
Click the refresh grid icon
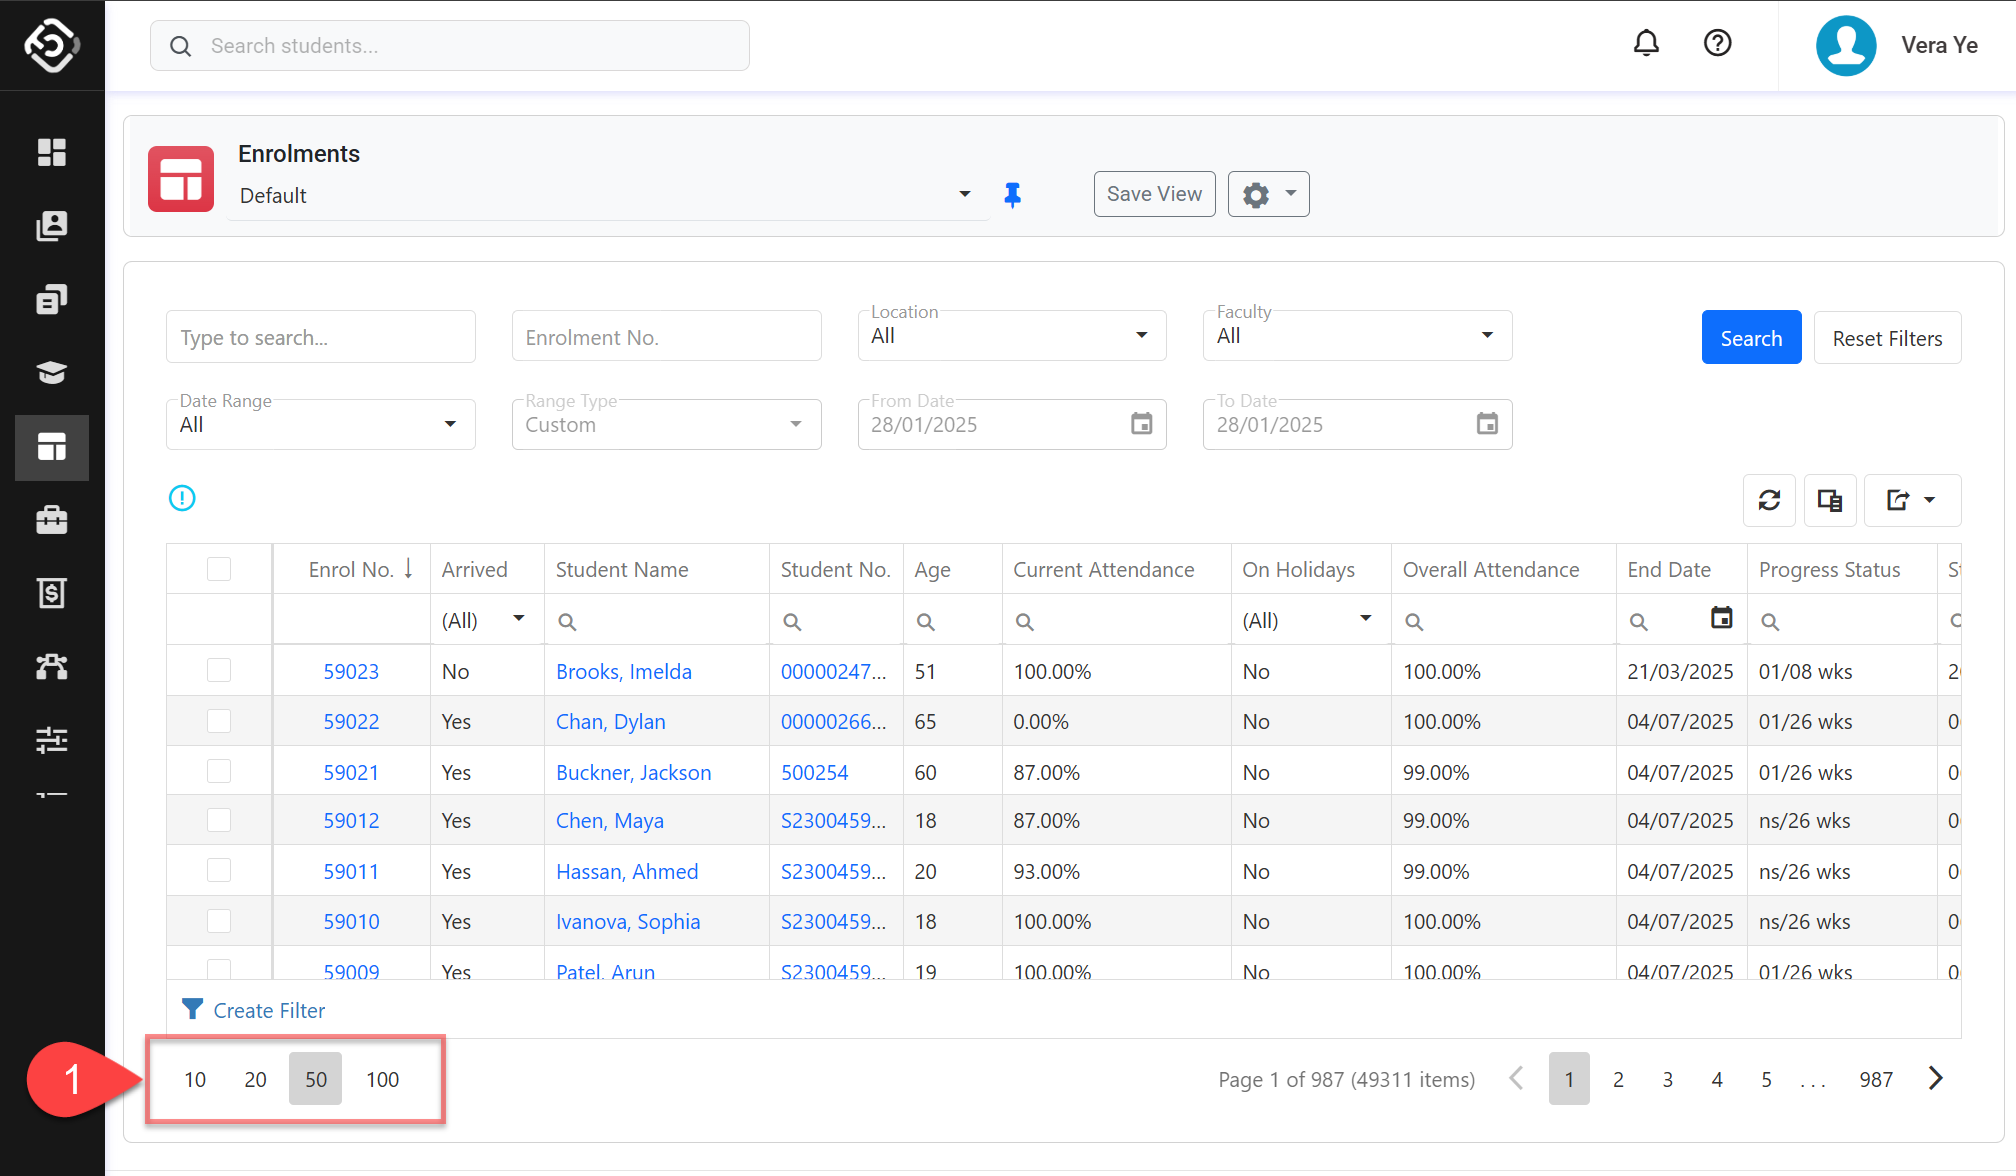coord(1769,500)
